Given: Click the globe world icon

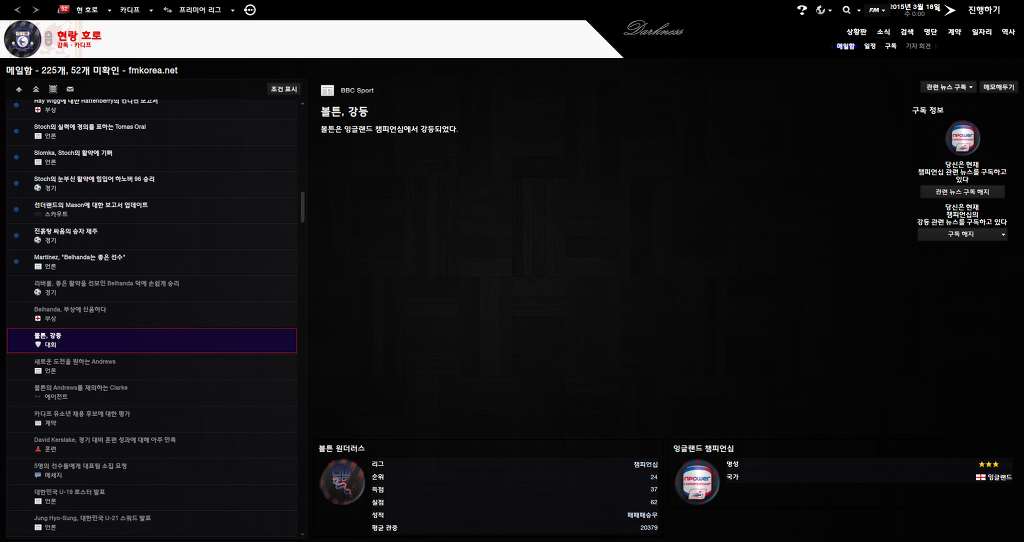Looking at the screenshot, I should pyautogui.click(x=820, y=9).
